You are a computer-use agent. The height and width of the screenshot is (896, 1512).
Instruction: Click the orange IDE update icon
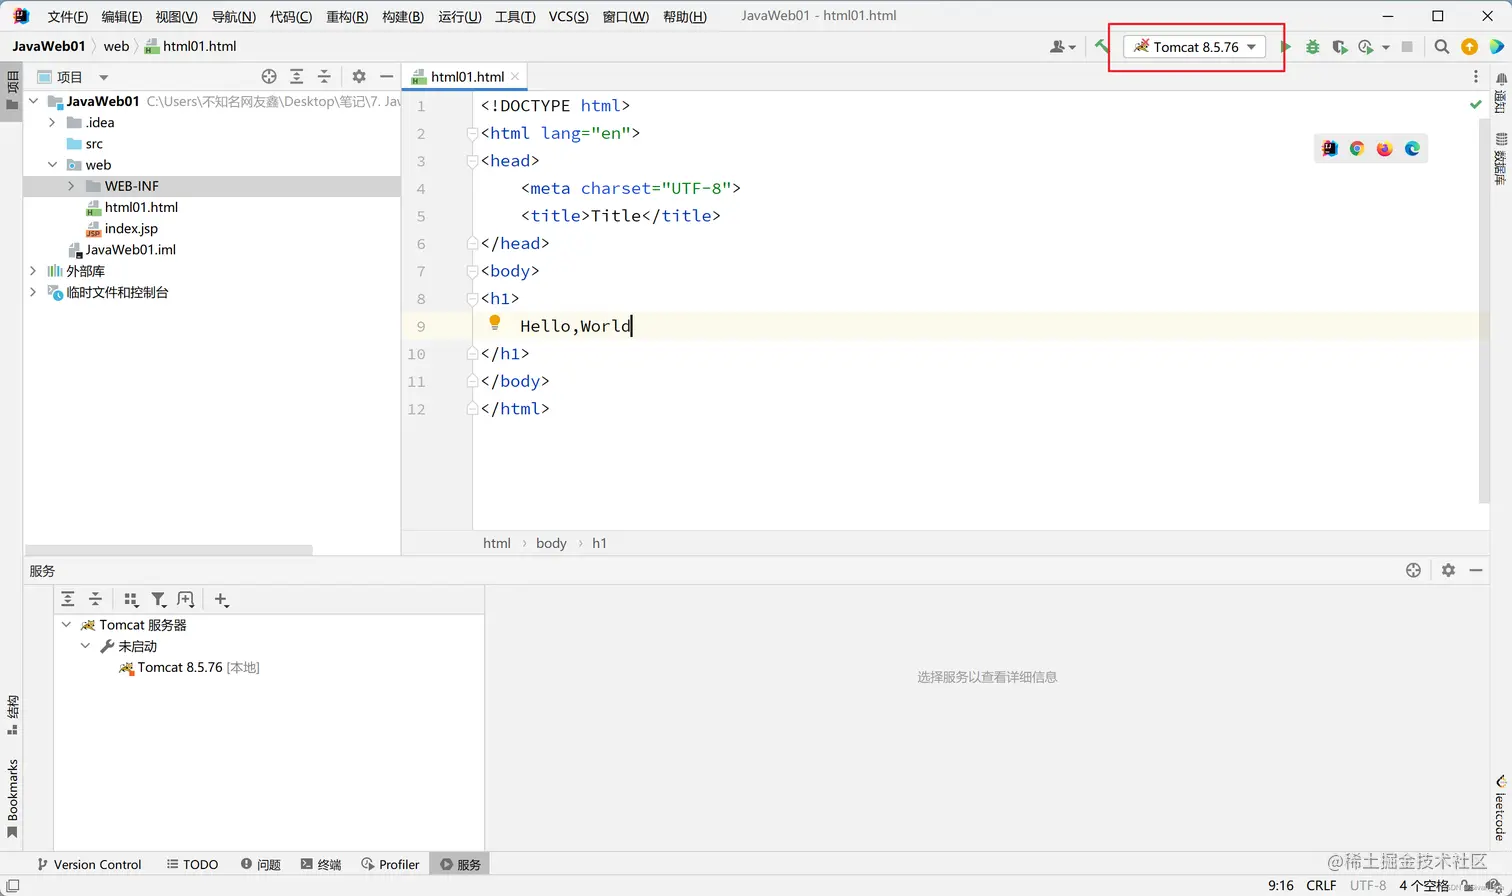[x=1469, y=47]
